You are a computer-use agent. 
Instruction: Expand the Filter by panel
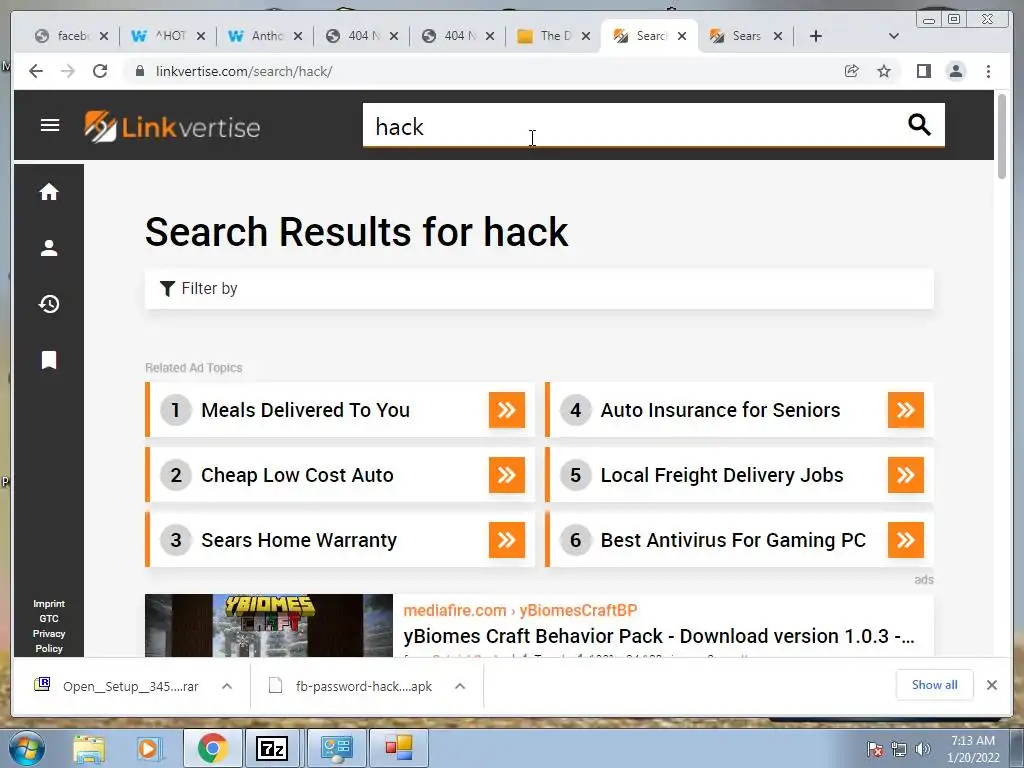point(539,289)
